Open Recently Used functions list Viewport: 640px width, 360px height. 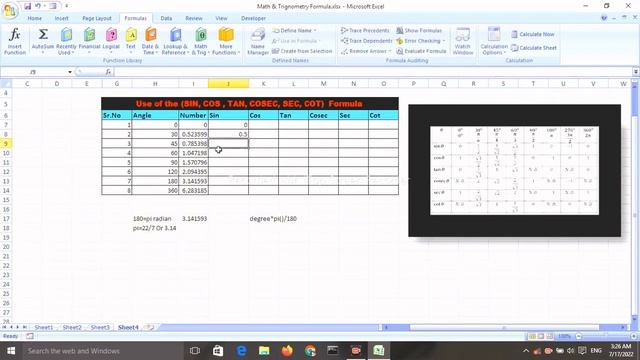[x=66, y=41]
